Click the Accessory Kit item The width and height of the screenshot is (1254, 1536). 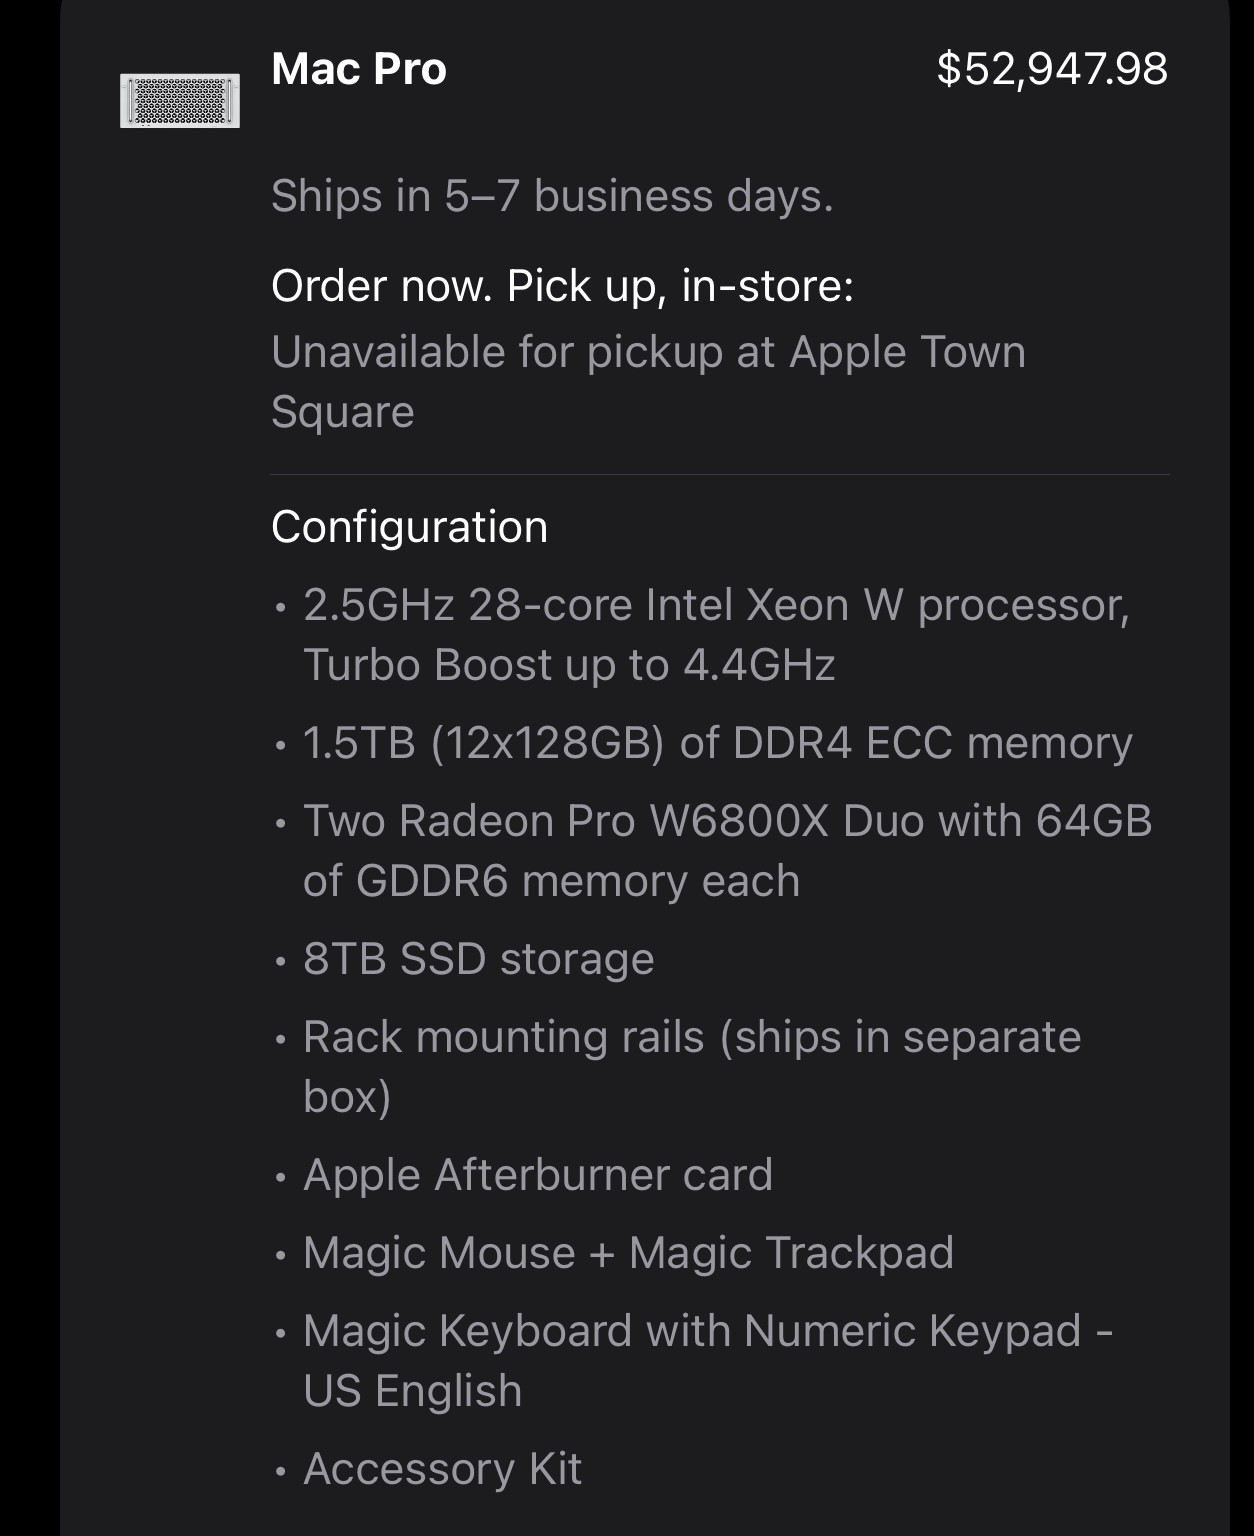442,1469
